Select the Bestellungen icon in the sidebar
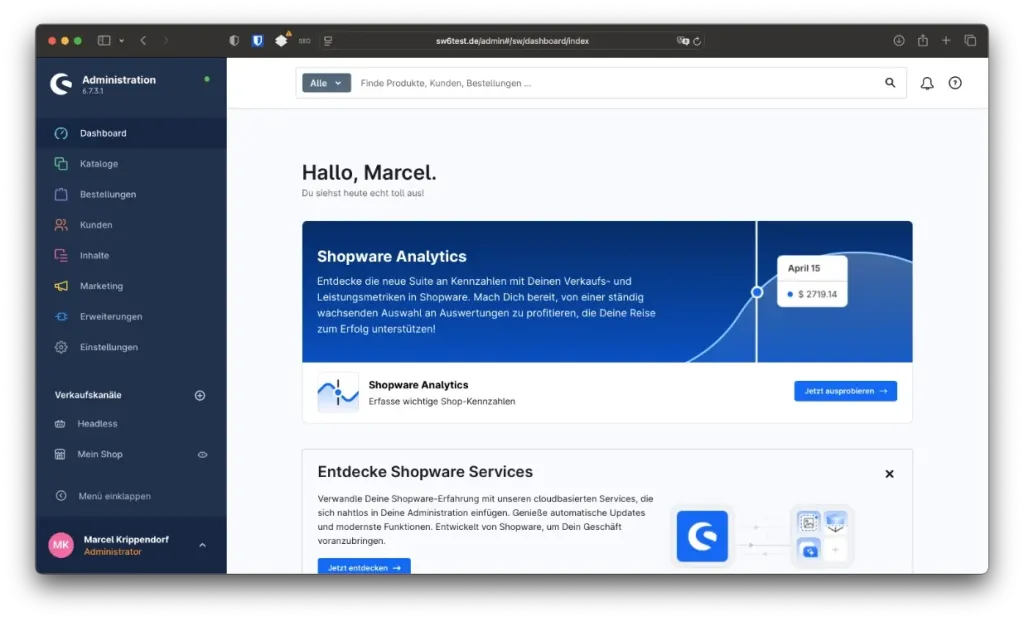The height and width of the screenshot is (621, 1024). [x=63, y=194]
